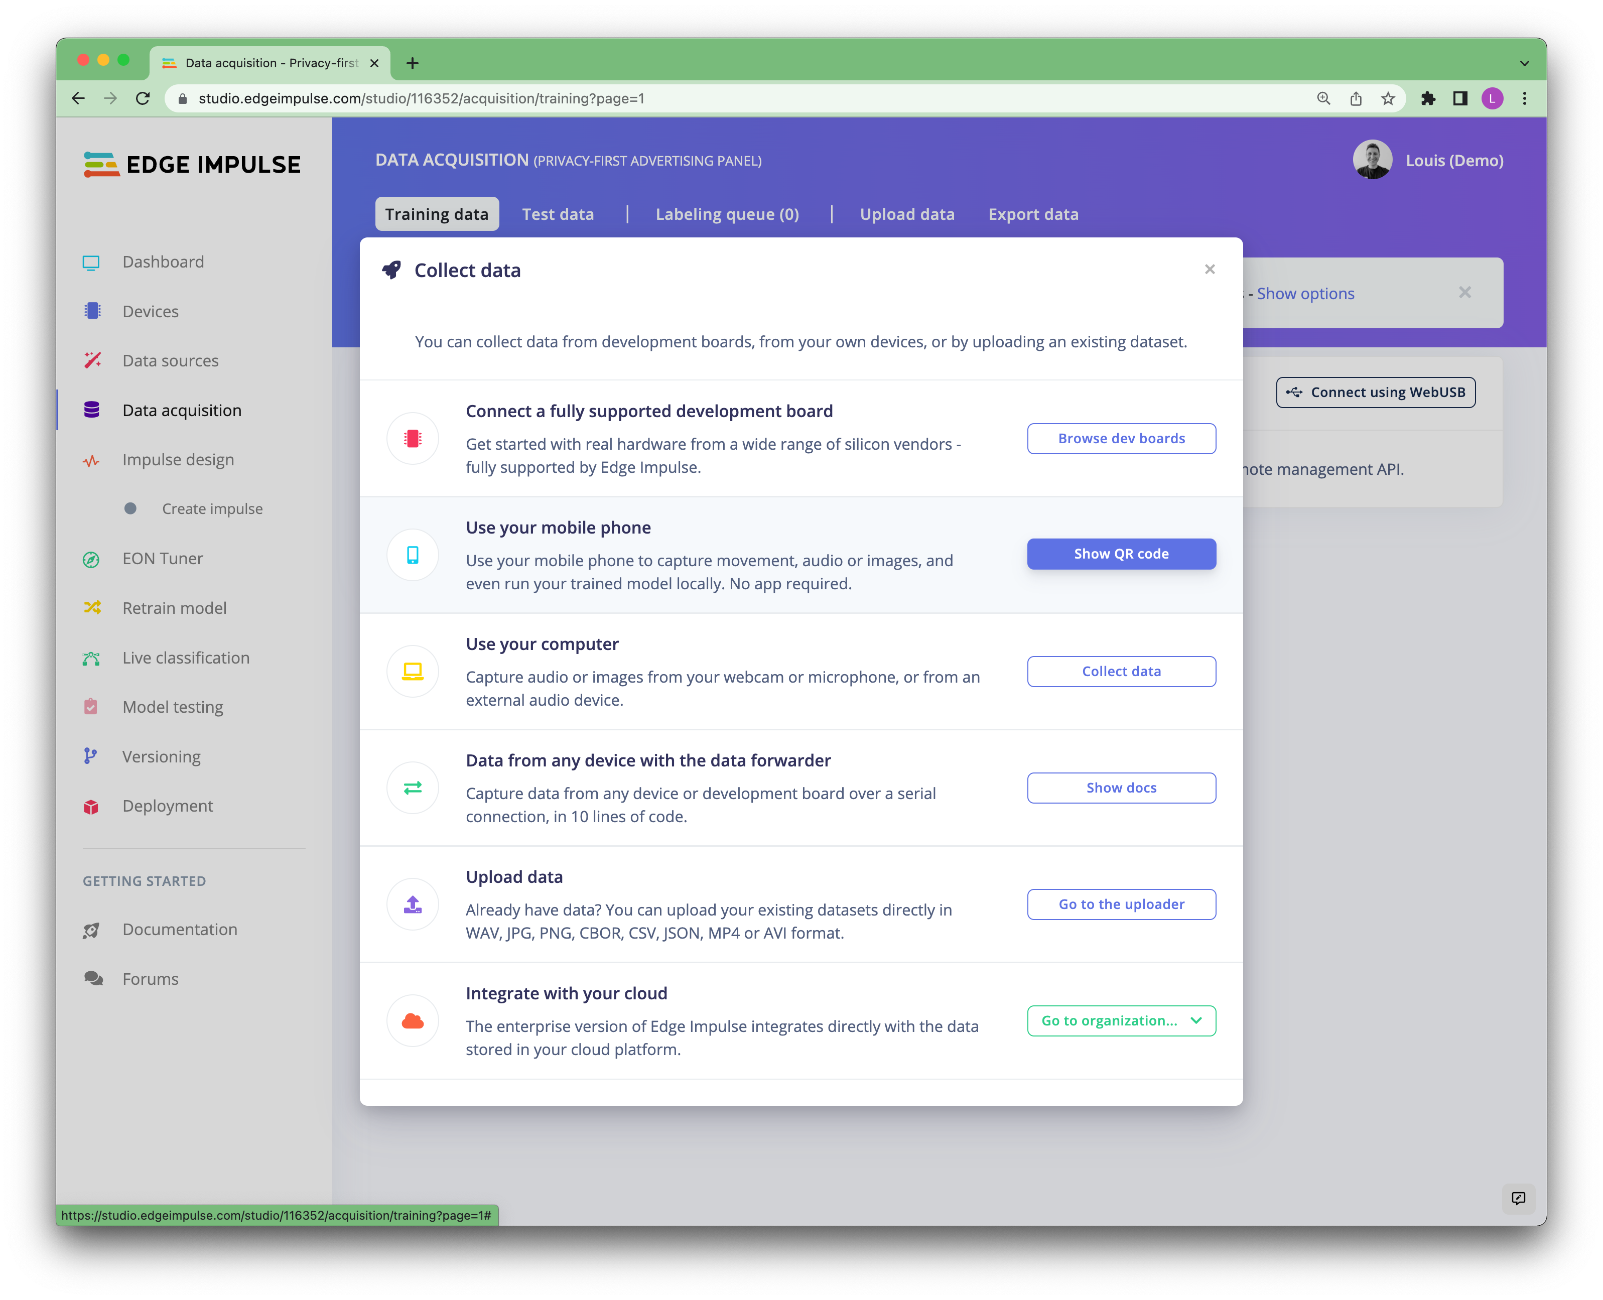Reload the page in the browser
The height and width of the screenshot is (1300, 1603).
coord(143,98)
